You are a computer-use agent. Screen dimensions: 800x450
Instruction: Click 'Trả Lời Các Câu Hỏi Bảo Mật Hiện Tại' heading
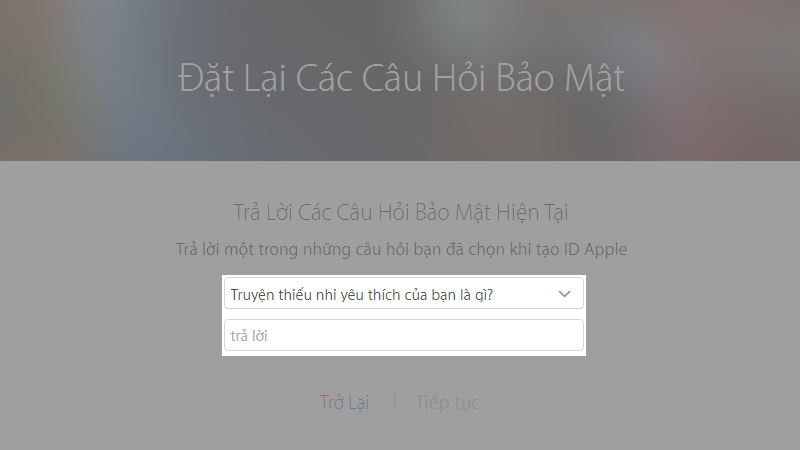pos(401,212)
